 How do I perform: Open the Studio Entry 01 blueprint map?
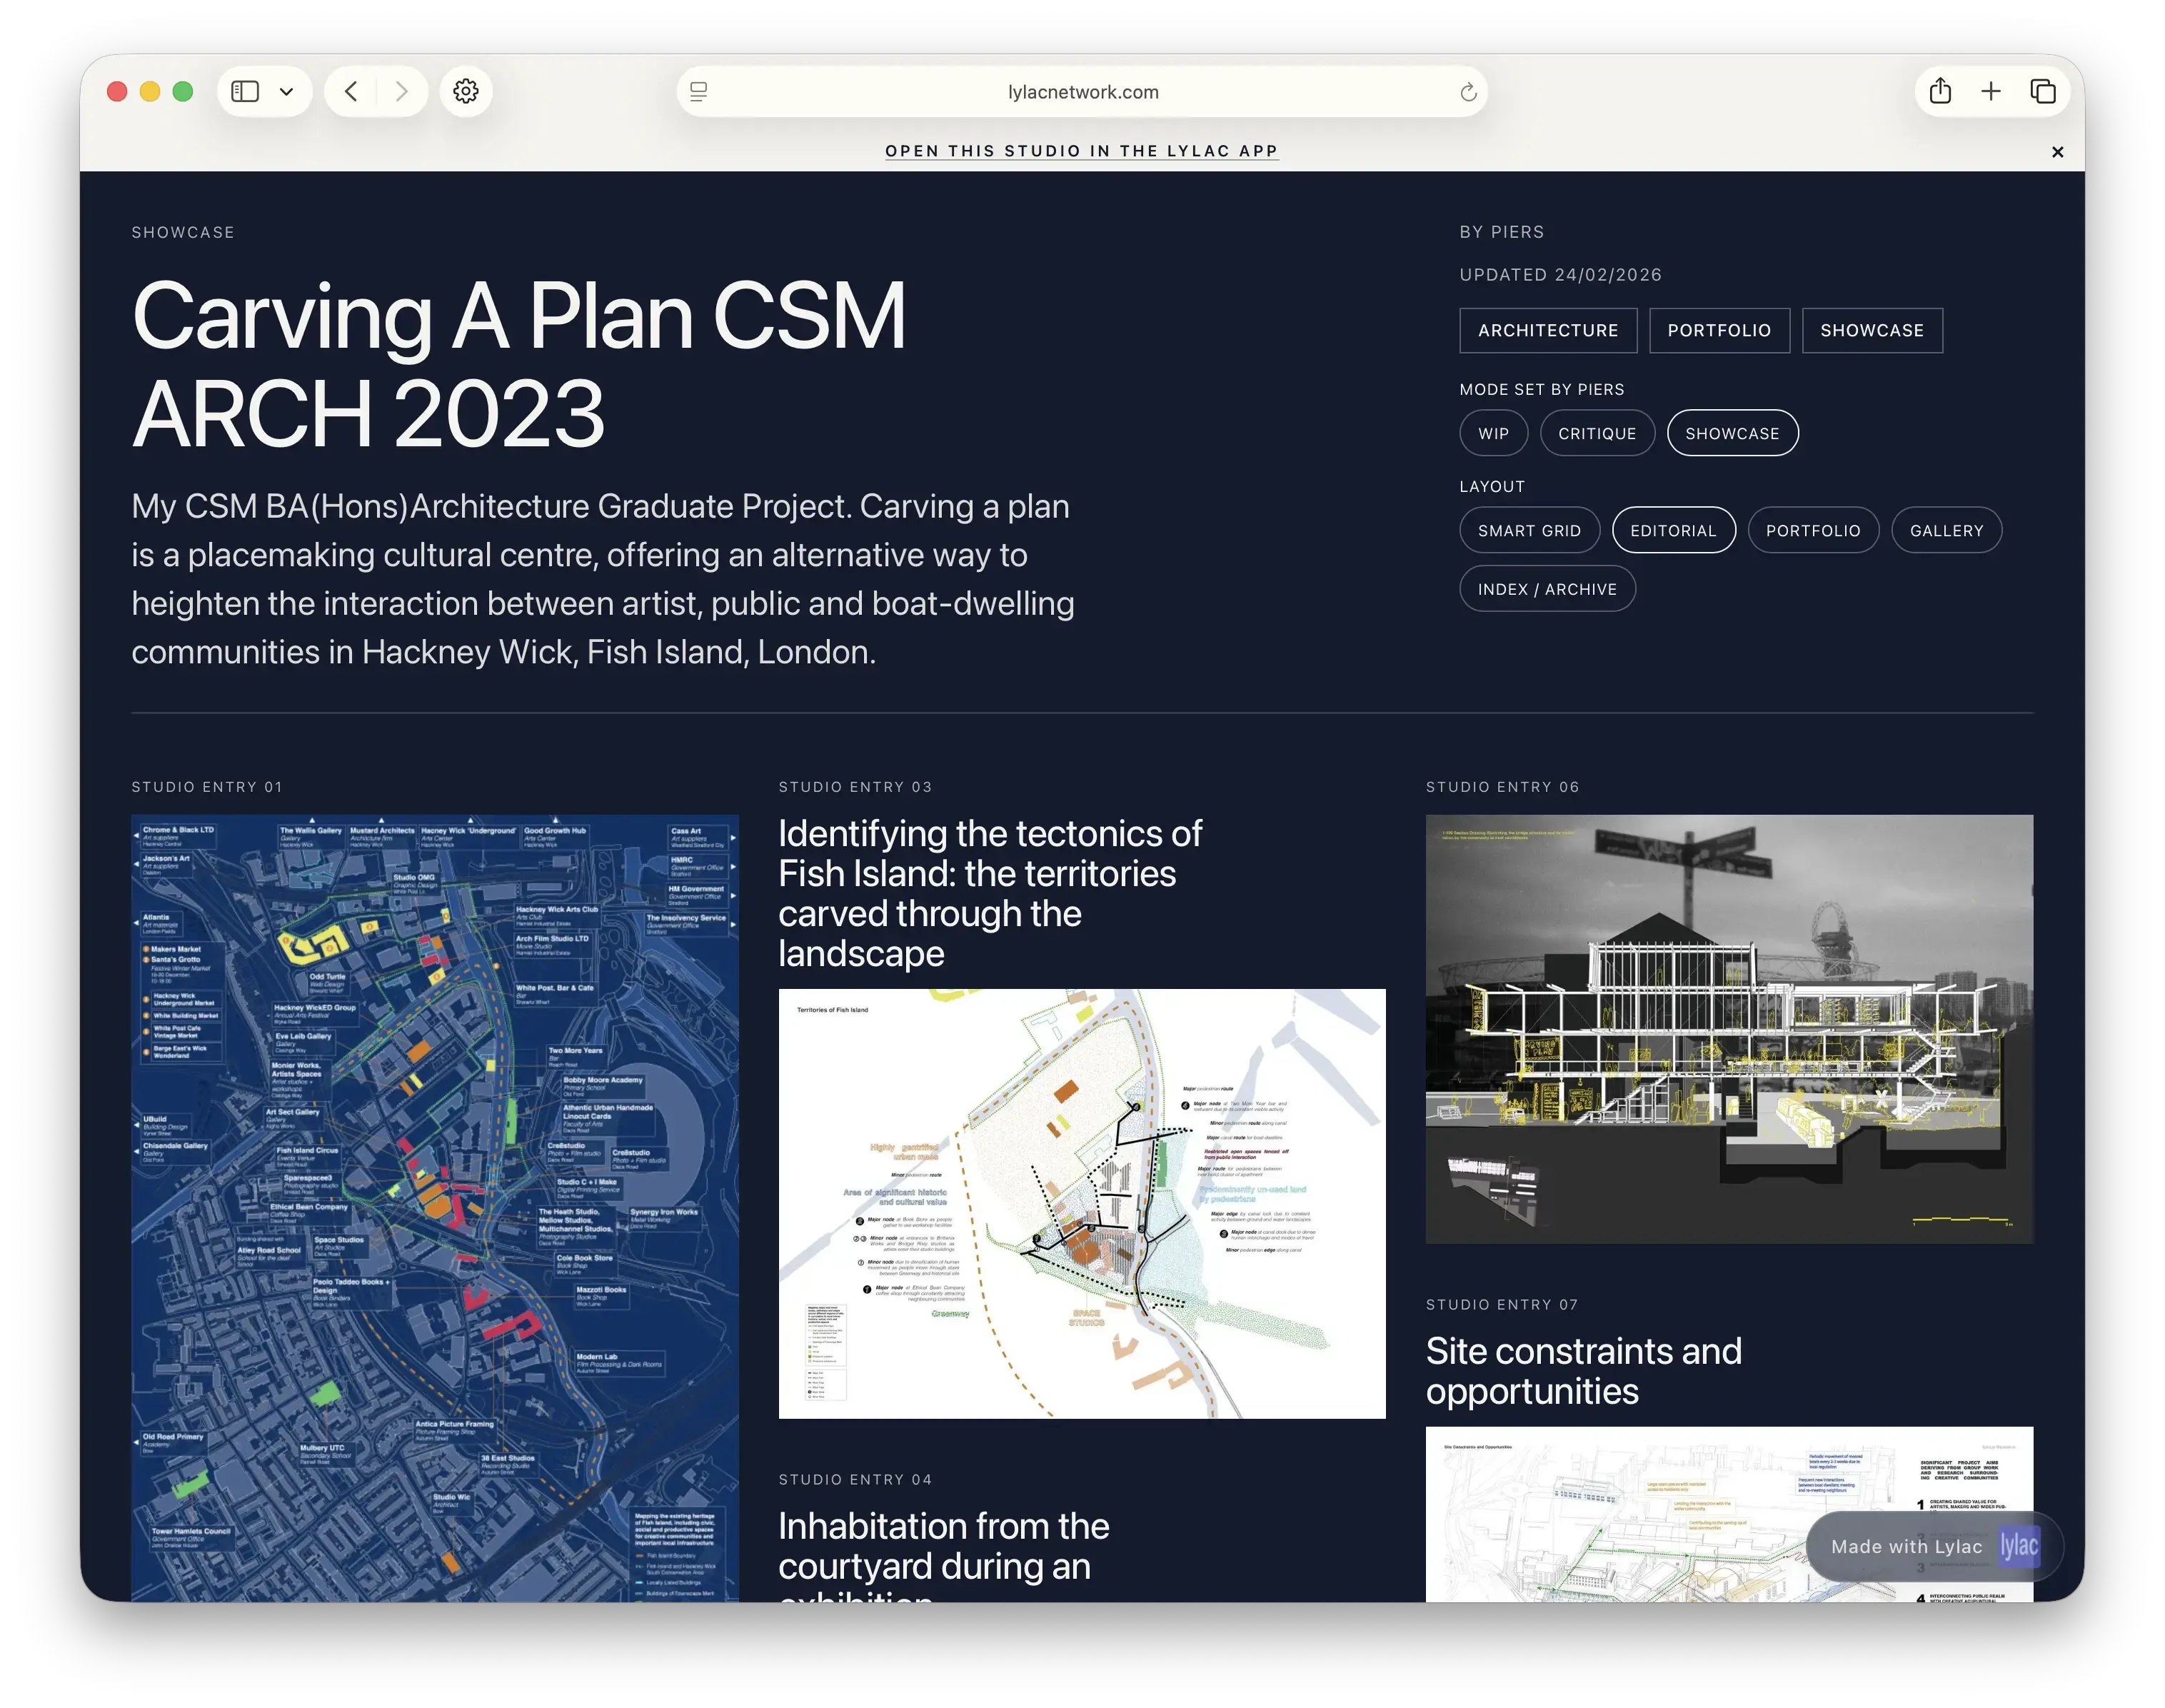437,1200
